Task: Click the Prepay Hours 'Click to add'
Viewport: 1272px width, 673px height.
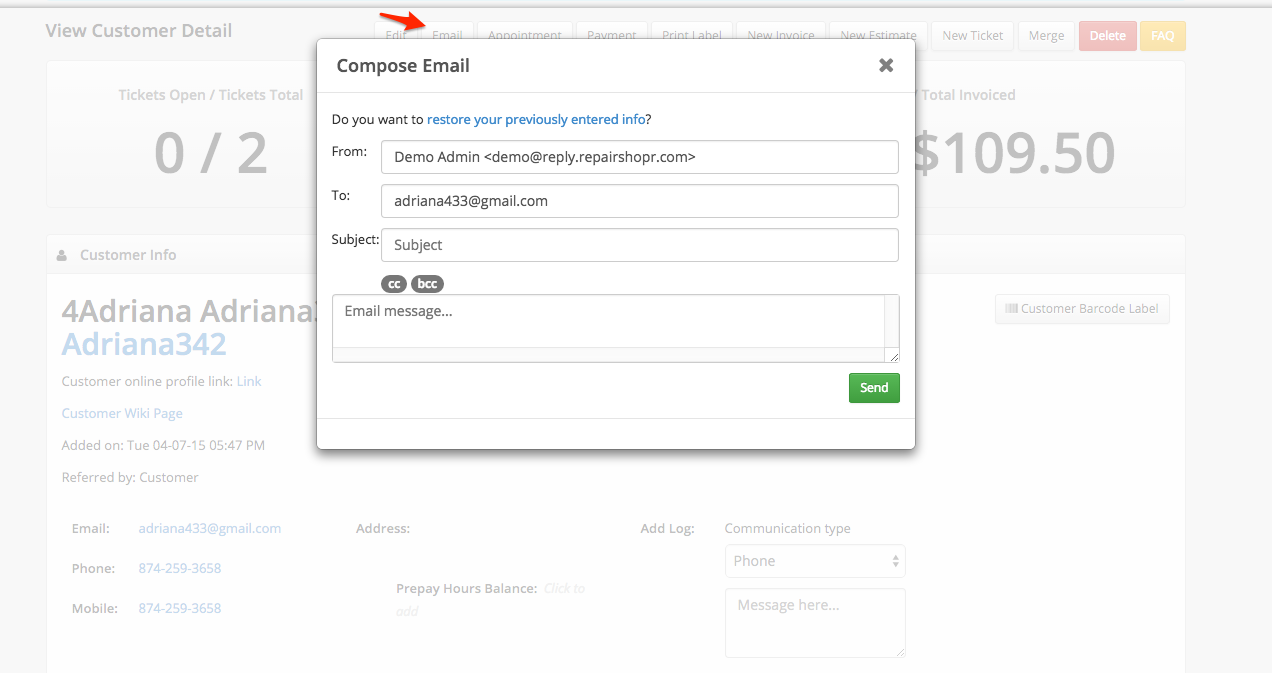Action: coord(564,589)
